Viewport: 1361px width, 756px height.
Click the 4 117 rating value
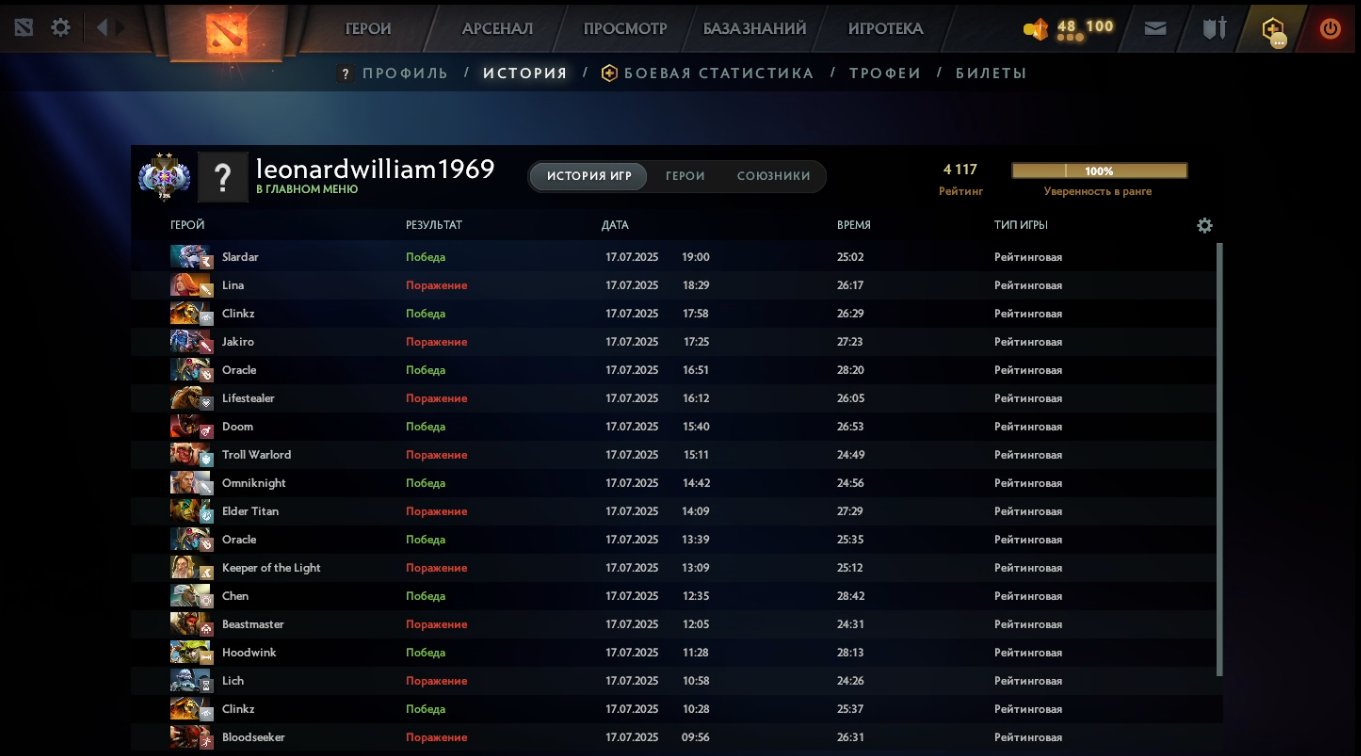tap(960, 170)
